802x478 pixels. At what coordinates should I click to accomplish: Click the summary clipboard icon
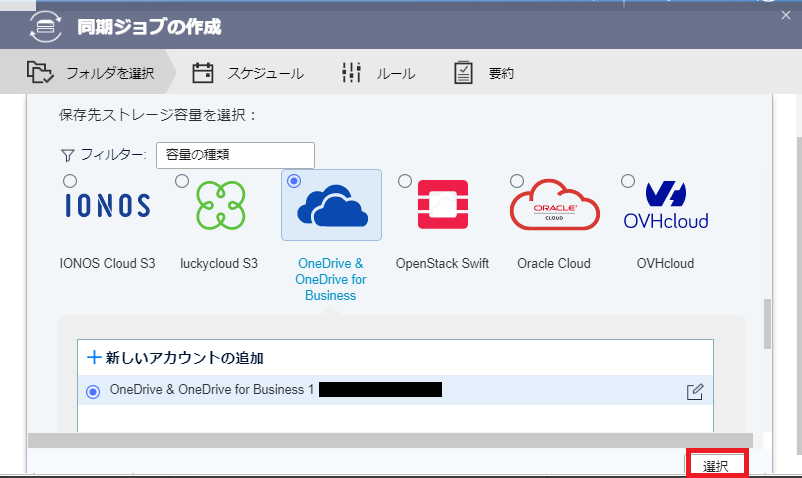coord(463,73)
